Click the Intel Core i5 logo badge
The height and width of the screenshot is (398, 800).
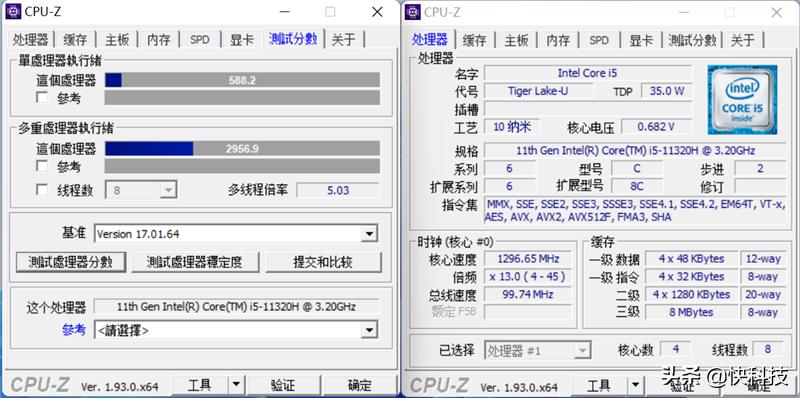(x=742, y=100)
